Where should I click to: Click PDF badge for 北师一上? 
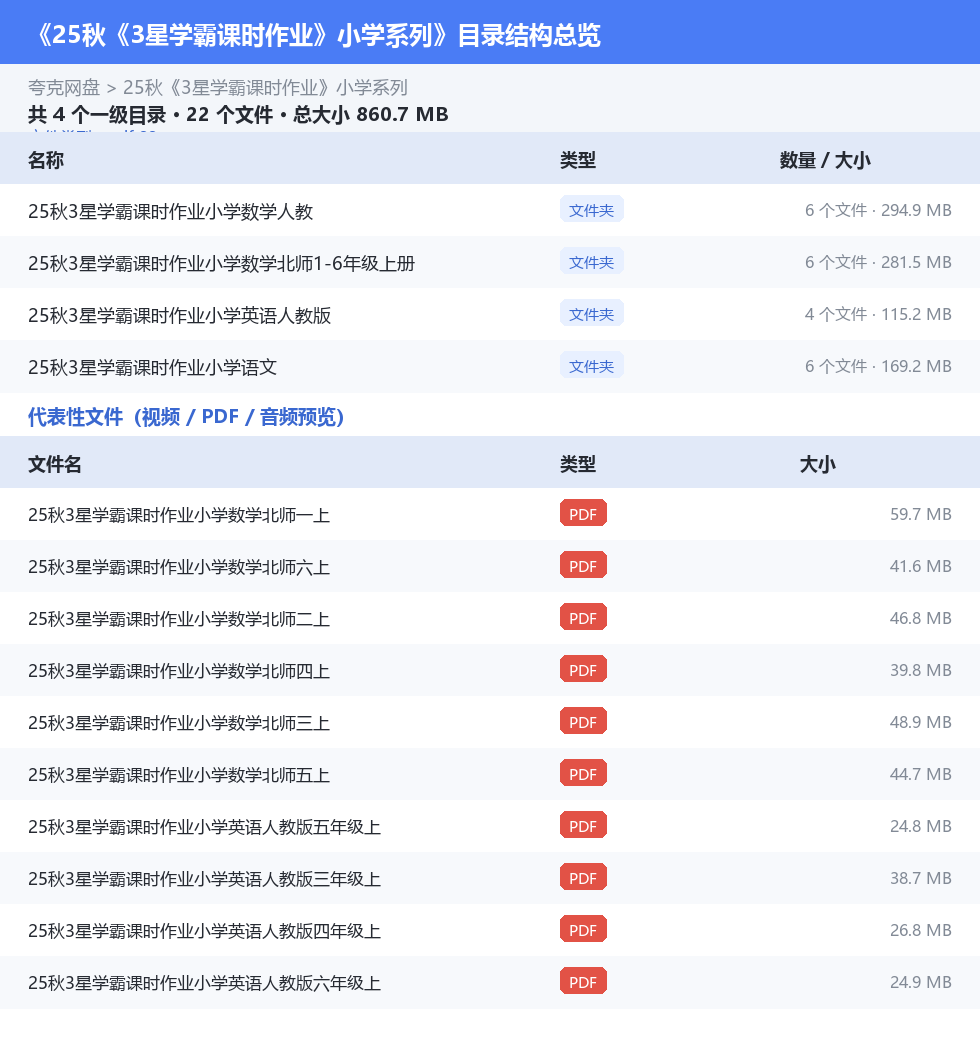pos(583,513)
